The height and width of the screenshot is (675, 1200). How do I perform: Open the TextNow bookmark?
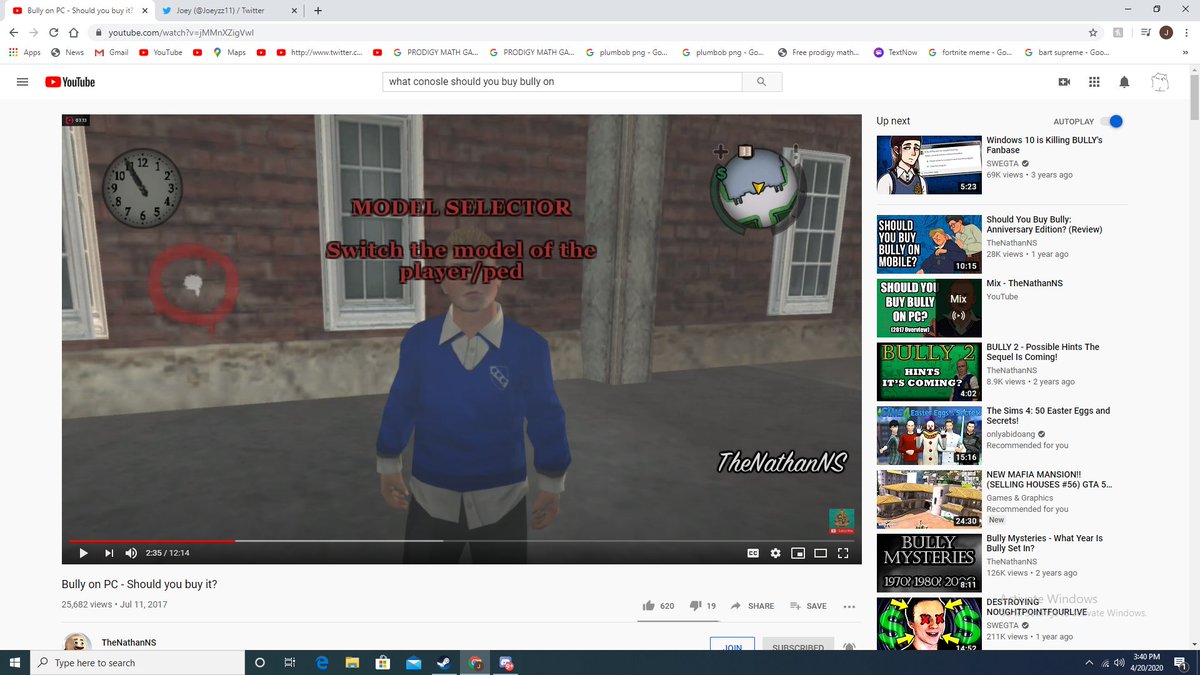(x=895, y=52)
